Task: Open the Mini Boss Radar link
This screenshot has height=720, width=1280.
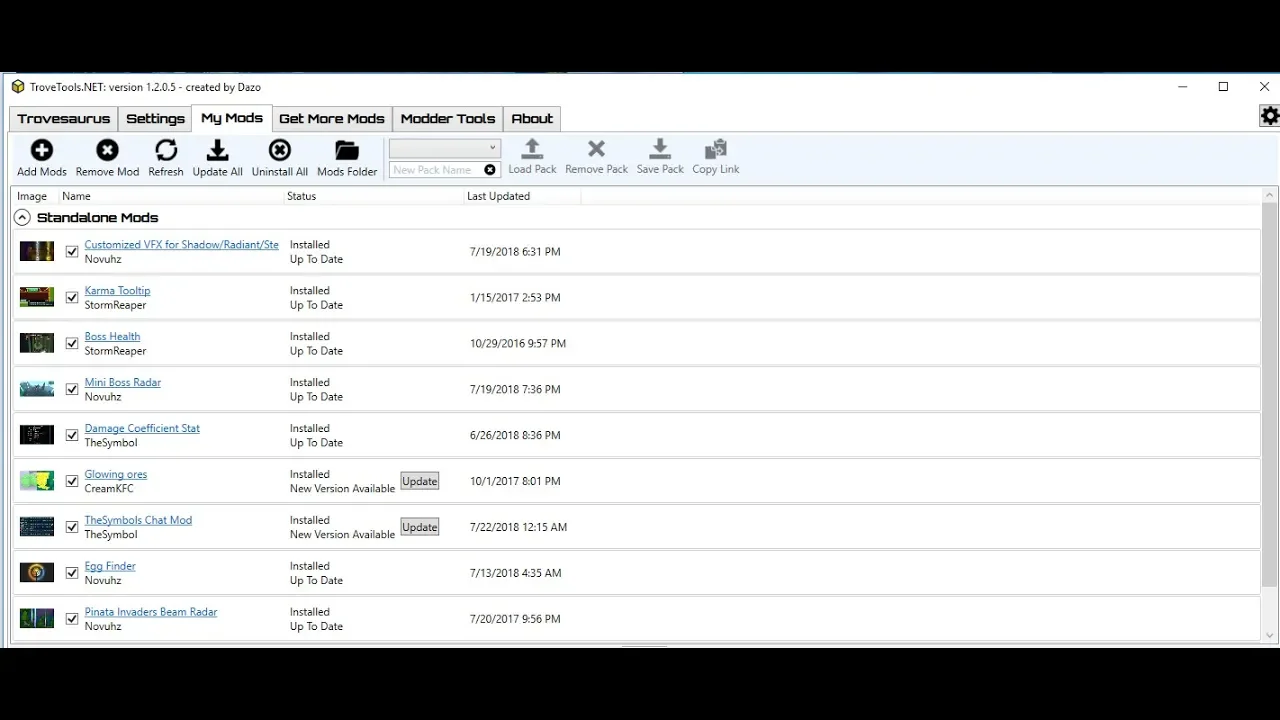Action: (123, 382)
